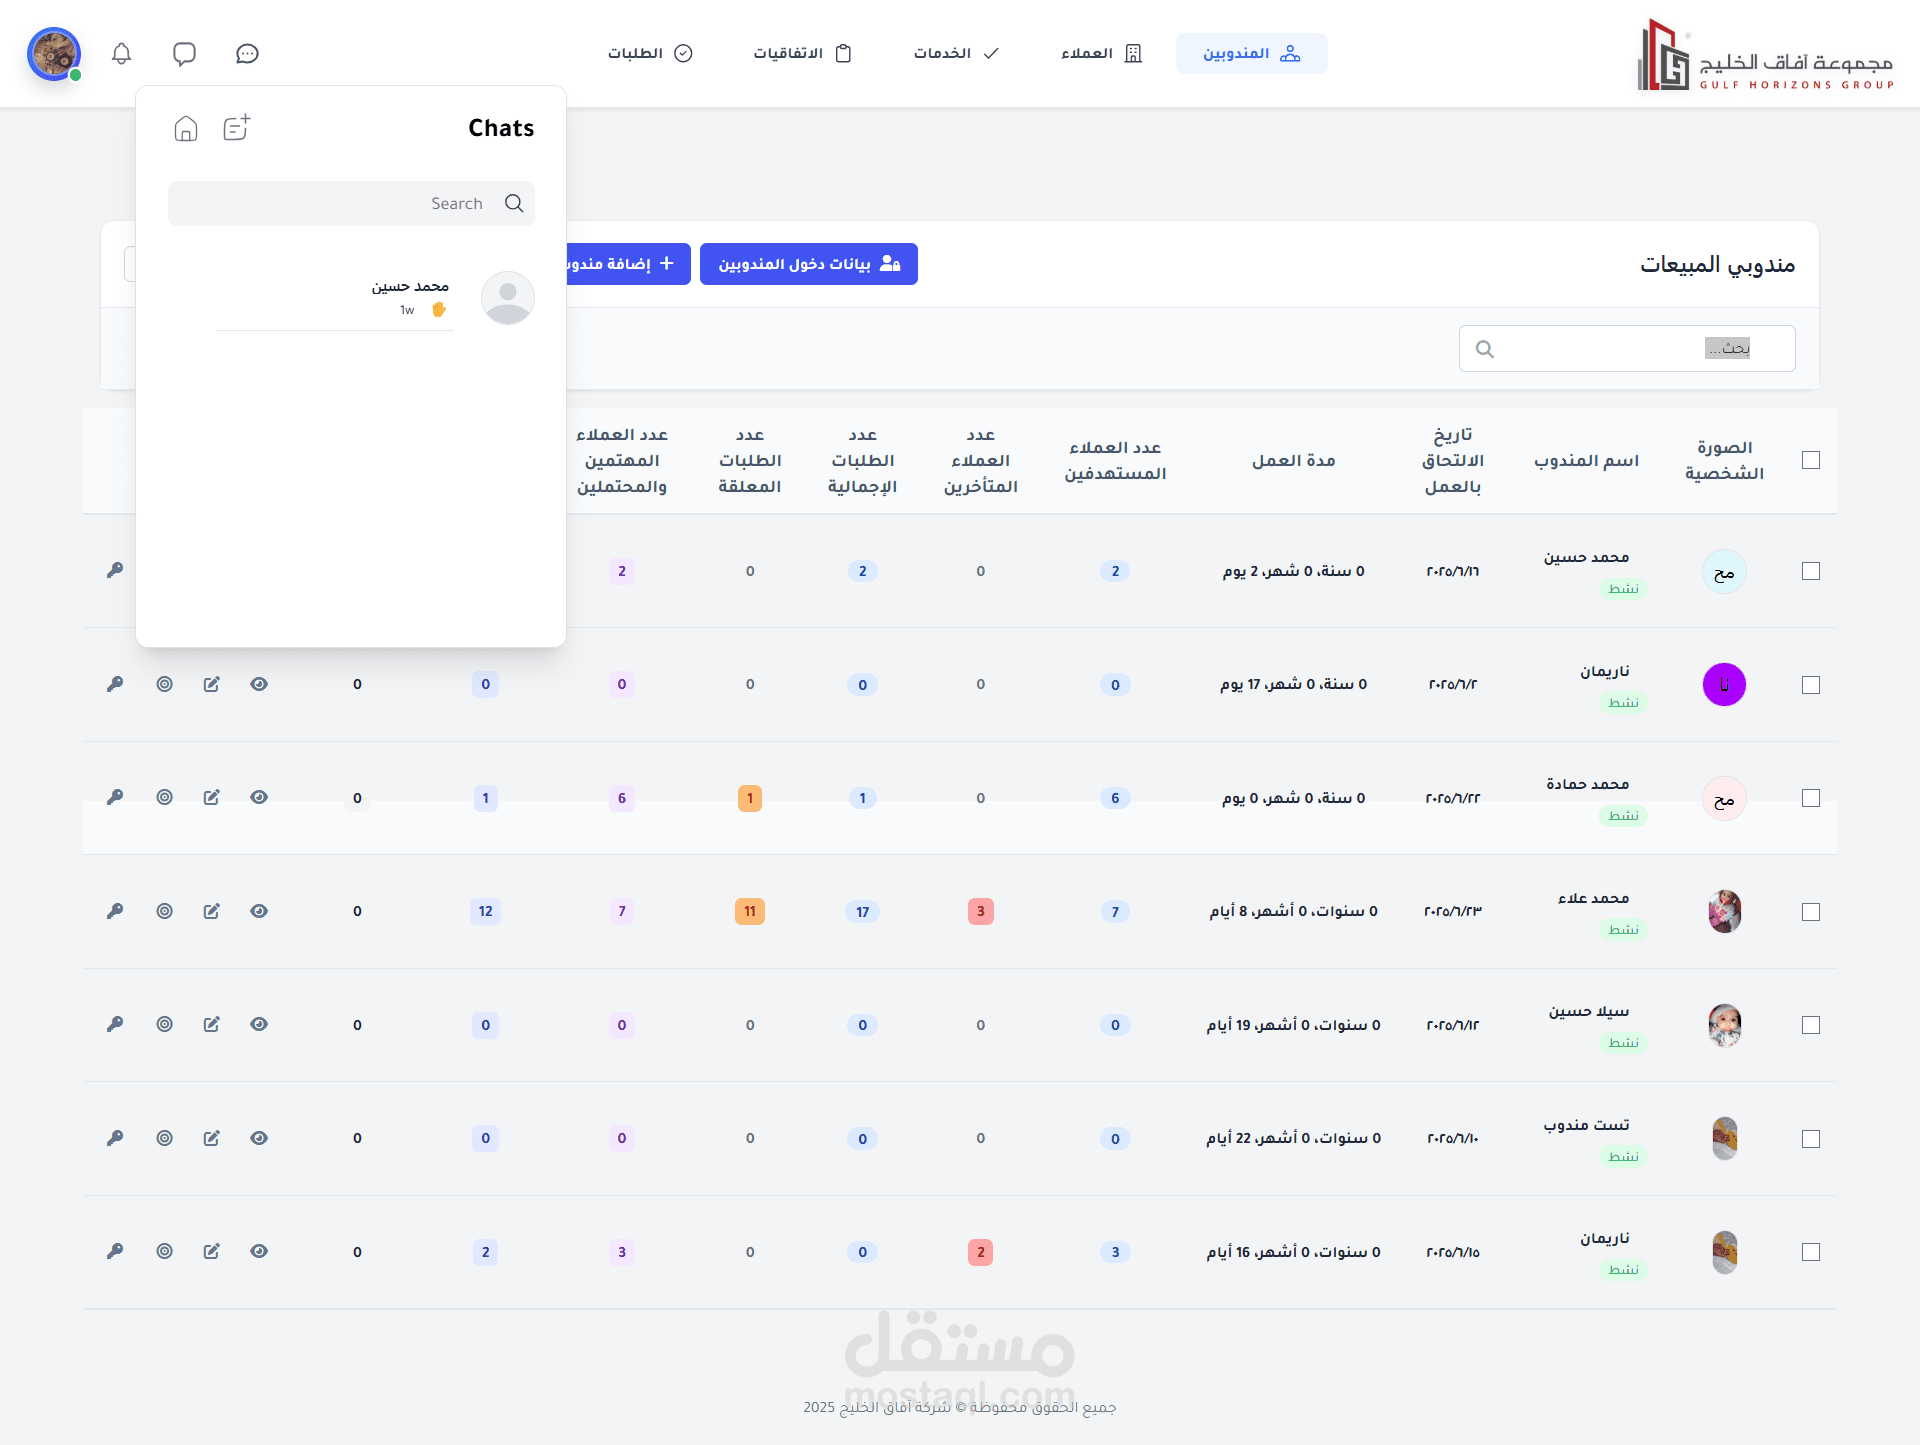The width and height of the screenshot is (1920, 1445).
Task: Click the new chat compose icon
Action: 236,128
